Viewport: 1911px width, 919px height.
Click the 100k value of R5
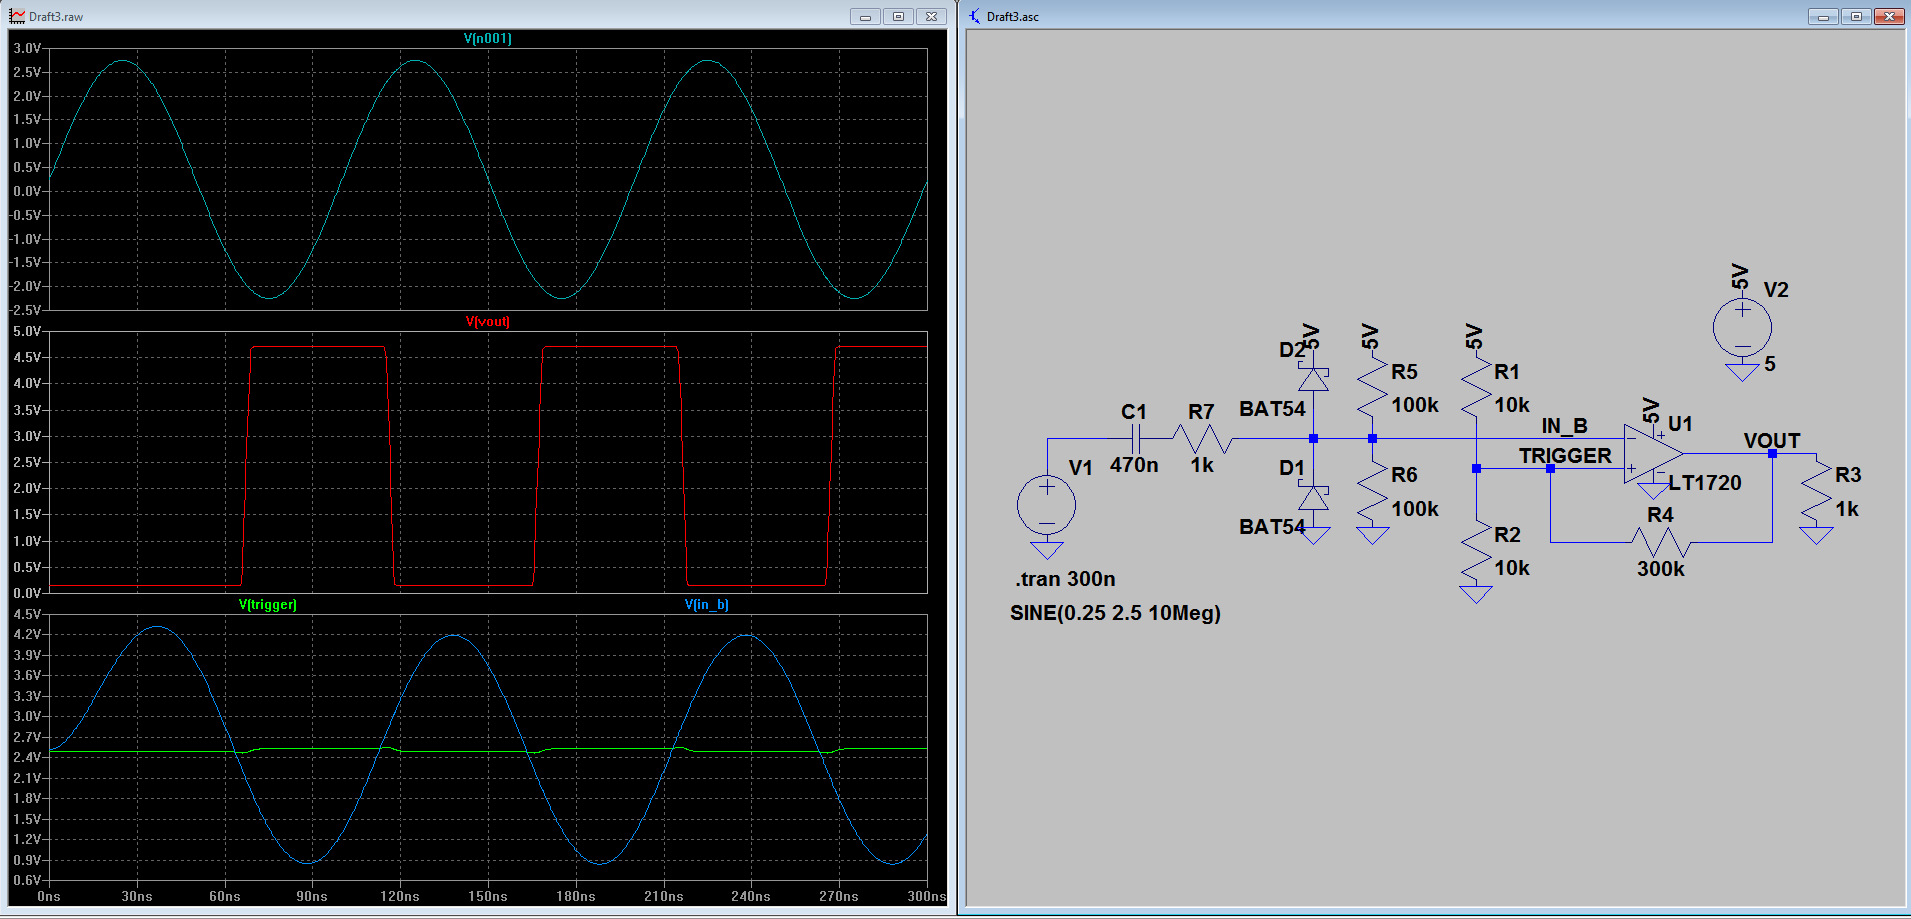(x=1415, y=405)
